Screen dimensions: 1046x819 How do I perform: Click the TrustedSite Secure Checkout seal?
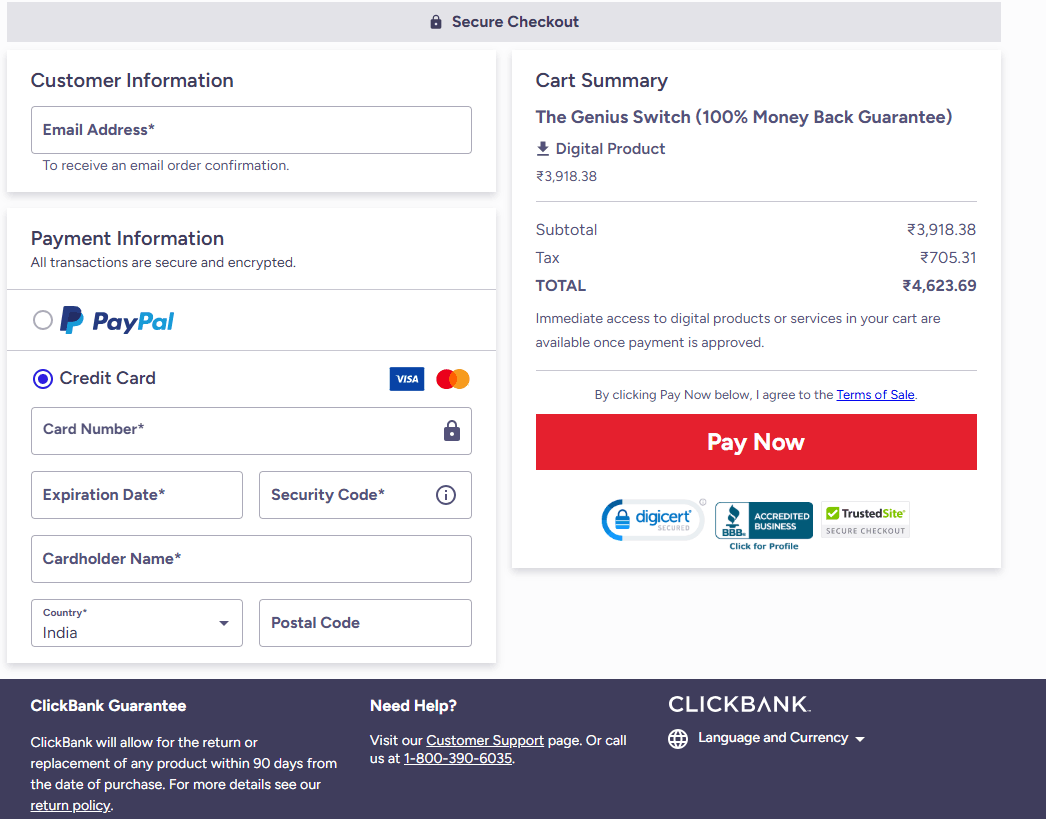(x=864, y=519)
